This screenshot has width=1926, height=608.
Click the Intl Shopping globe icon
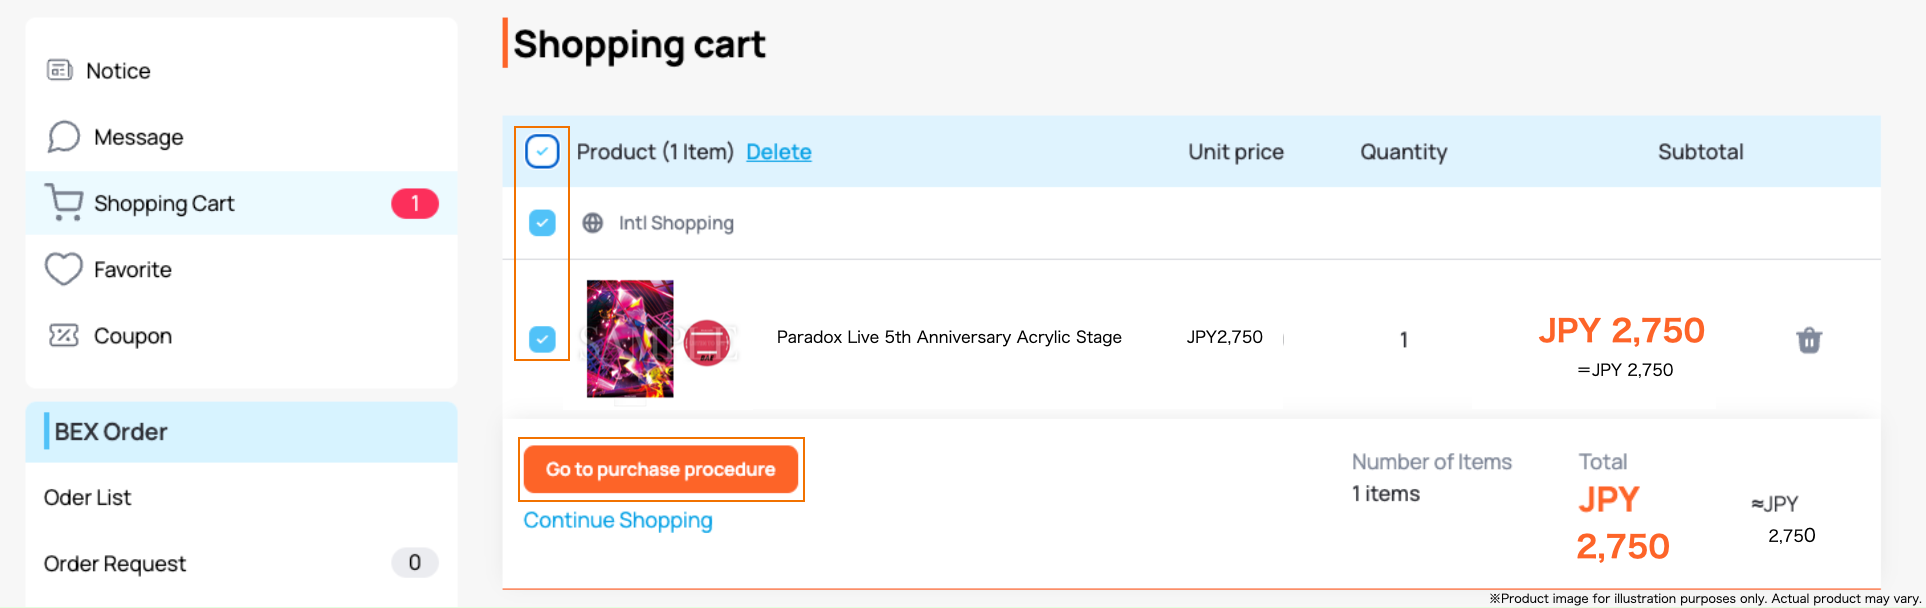click(x=593, y=223)
